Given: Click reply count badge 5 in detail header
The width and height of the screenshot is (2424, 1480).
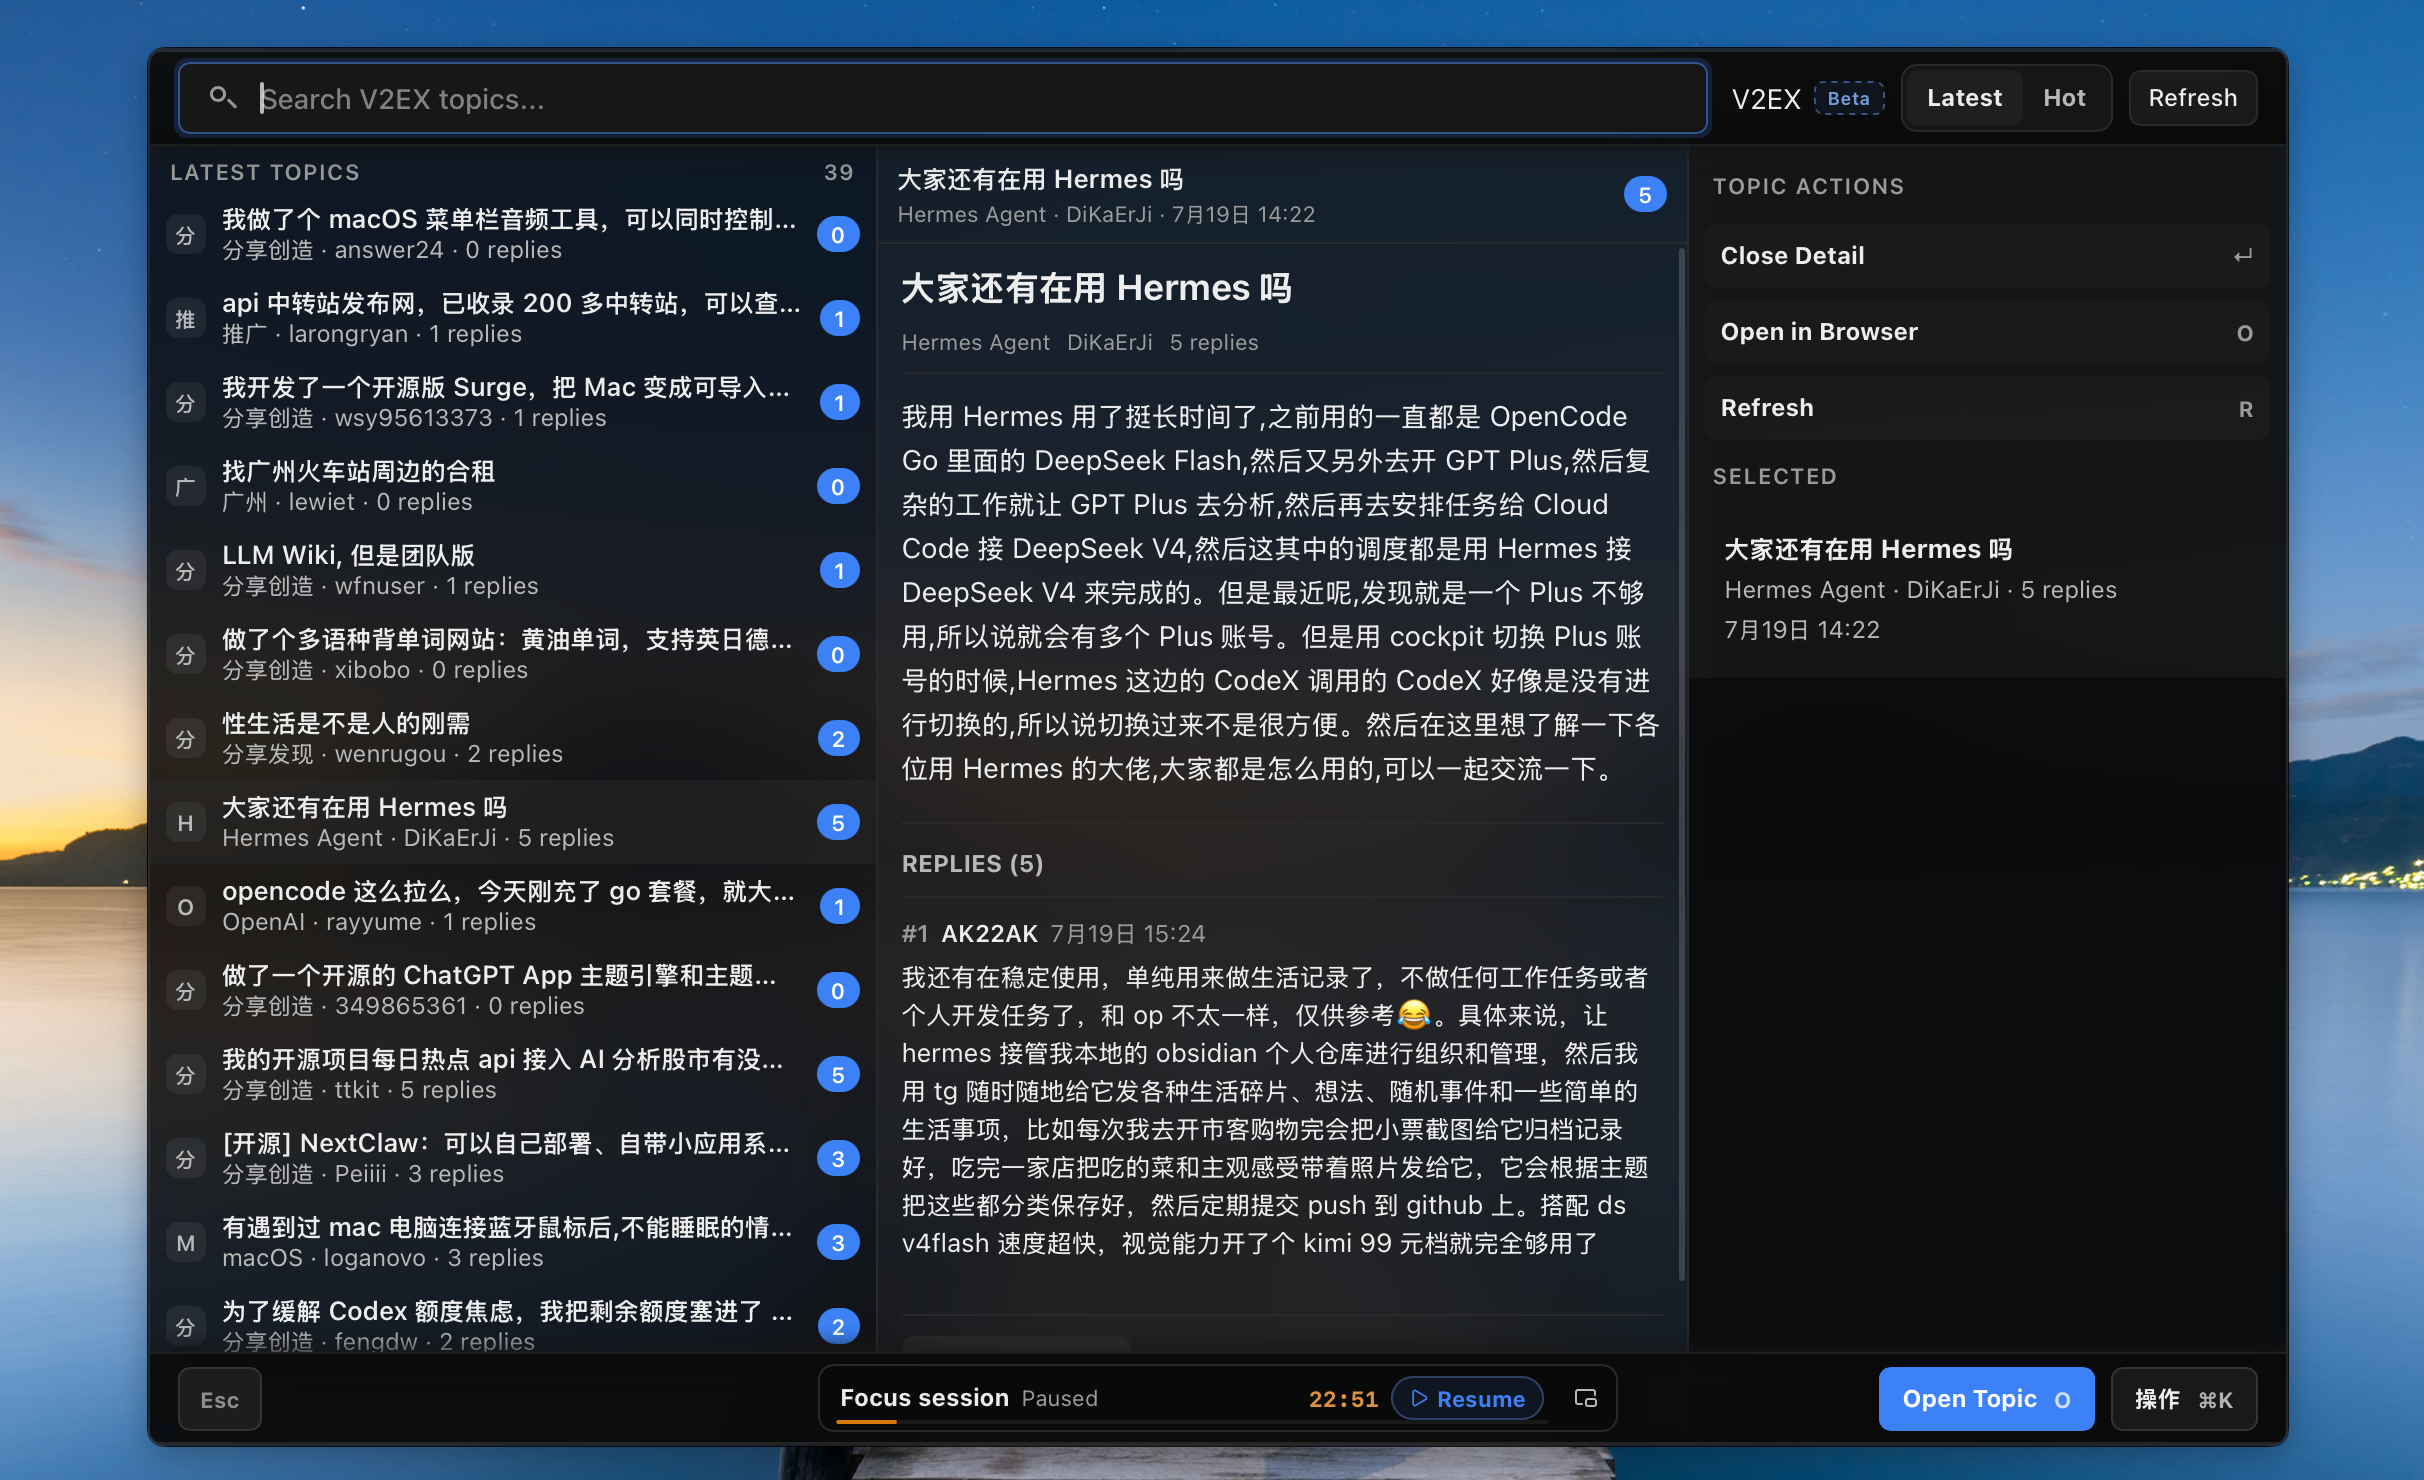Looking at the screenshot, I should (x=1645, y=195).
